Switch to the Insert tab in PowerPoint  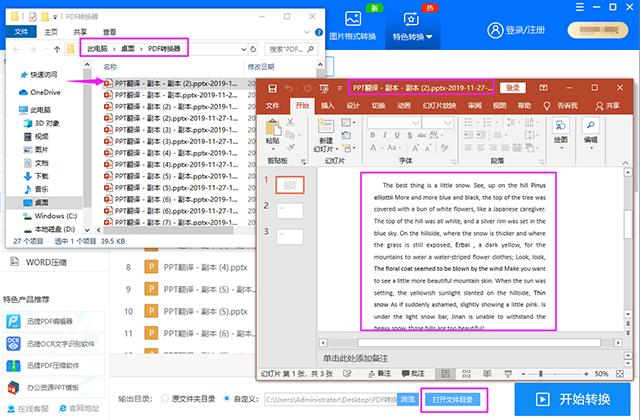point(327,106)
